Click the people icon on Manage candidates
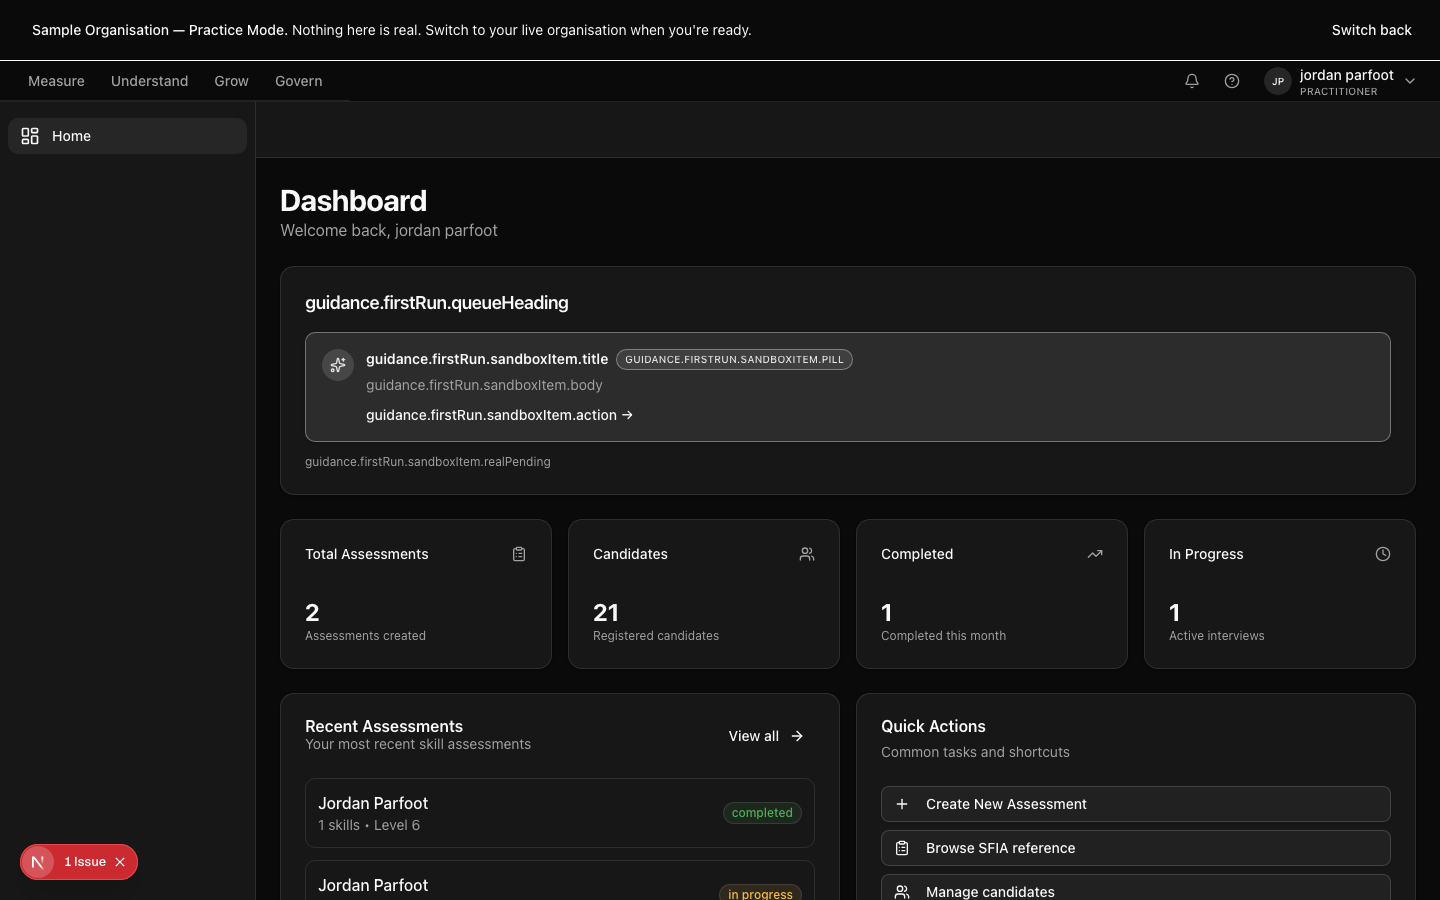 point(902,891)
